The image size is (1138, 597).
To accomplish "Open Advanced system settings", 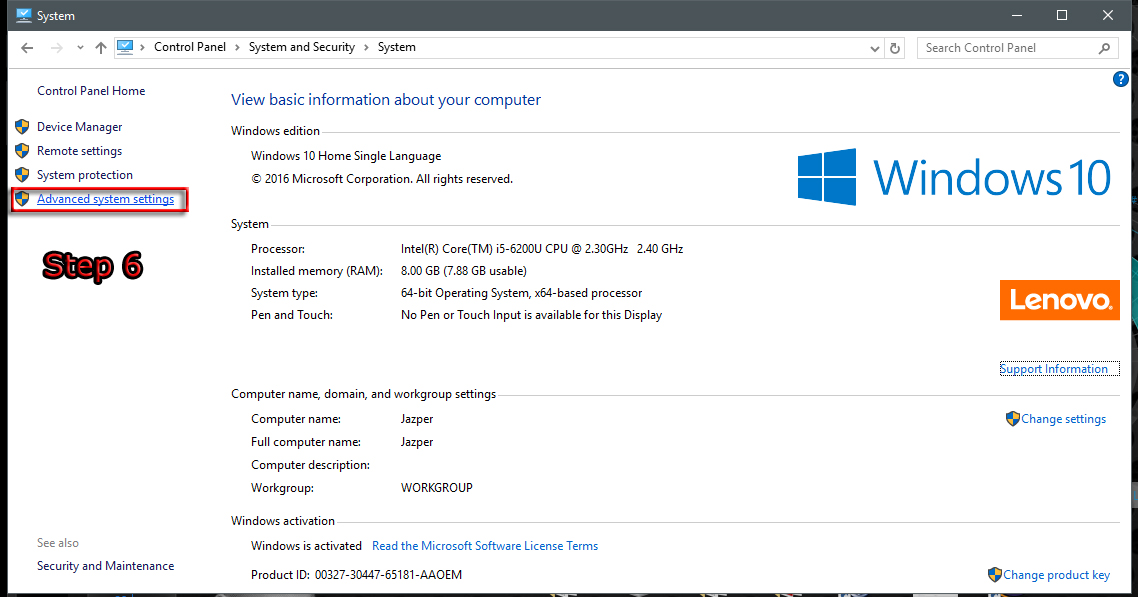I will pyautogui.click(x=106, y=199).
